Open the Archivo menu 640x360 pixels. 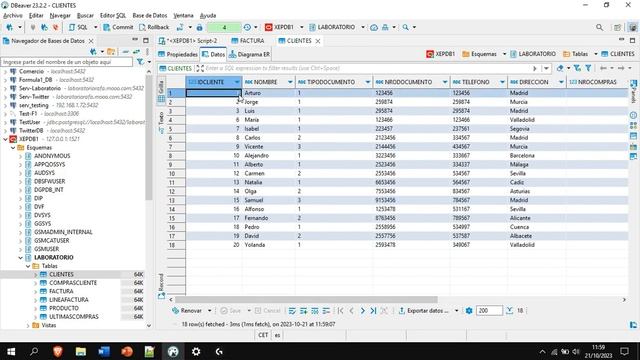point(13,16)
